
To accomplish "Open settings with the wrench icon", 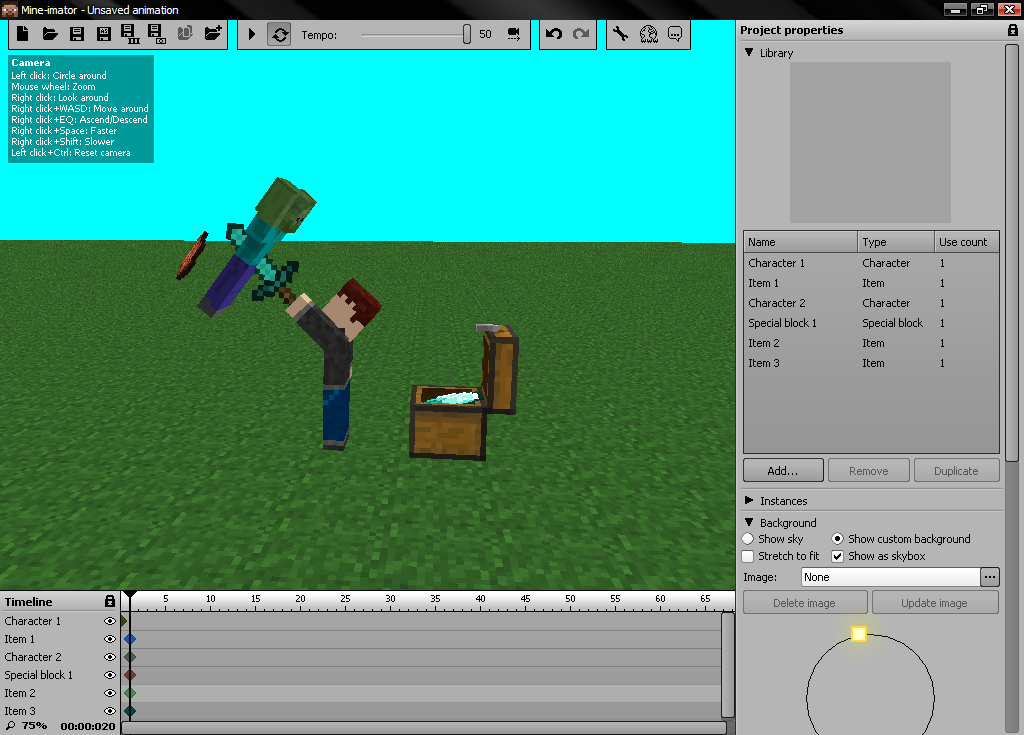I will coord(620,34).
